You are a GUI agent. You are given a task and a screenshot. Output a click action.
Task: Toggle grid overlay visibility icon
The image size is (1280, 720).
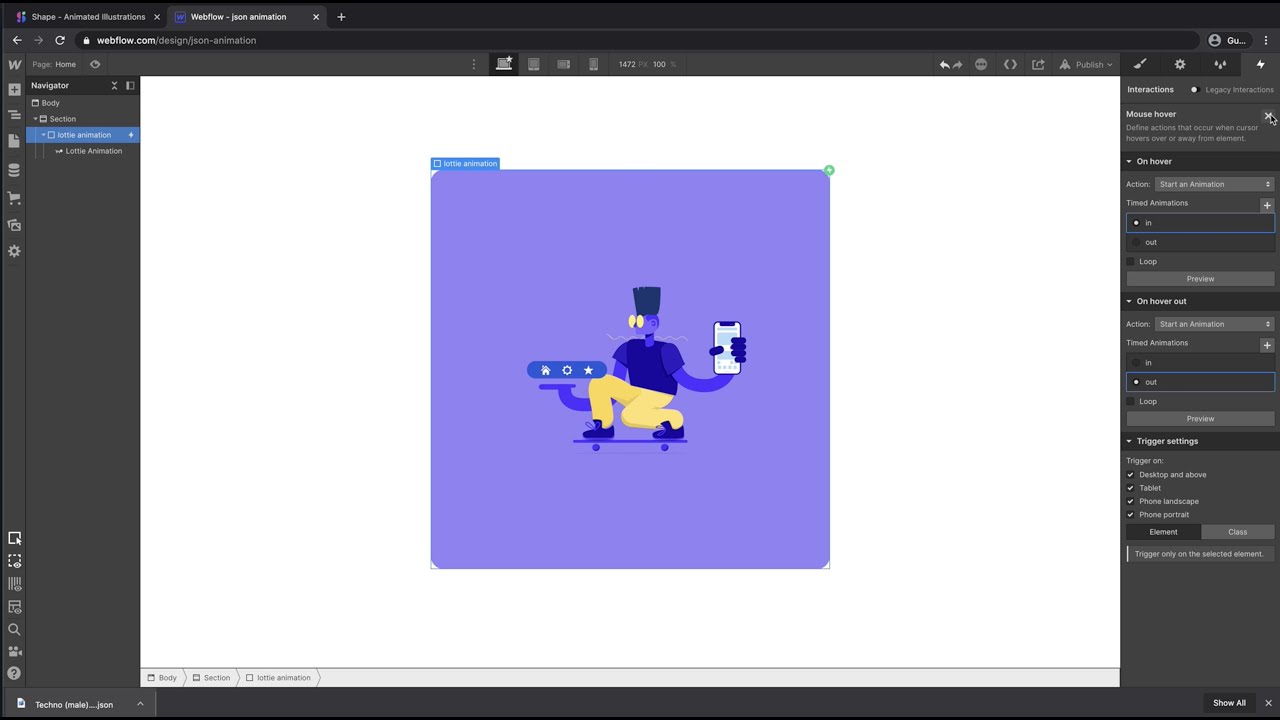point(14,583)
